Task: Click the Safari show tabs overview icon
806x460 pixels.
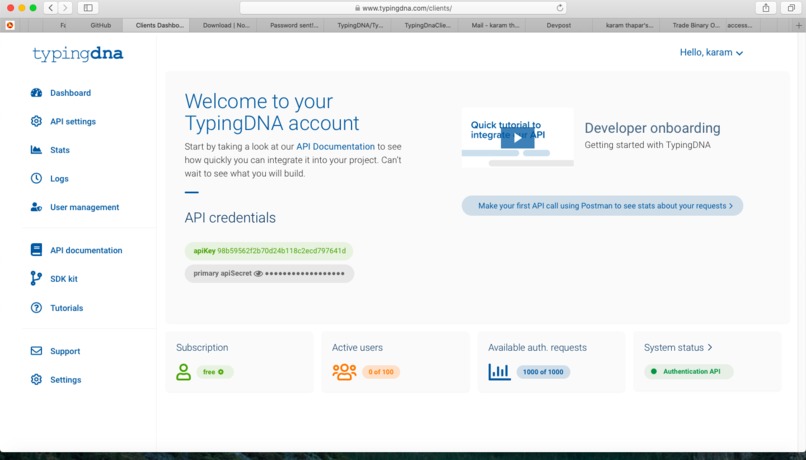Action: pos(791,8)
